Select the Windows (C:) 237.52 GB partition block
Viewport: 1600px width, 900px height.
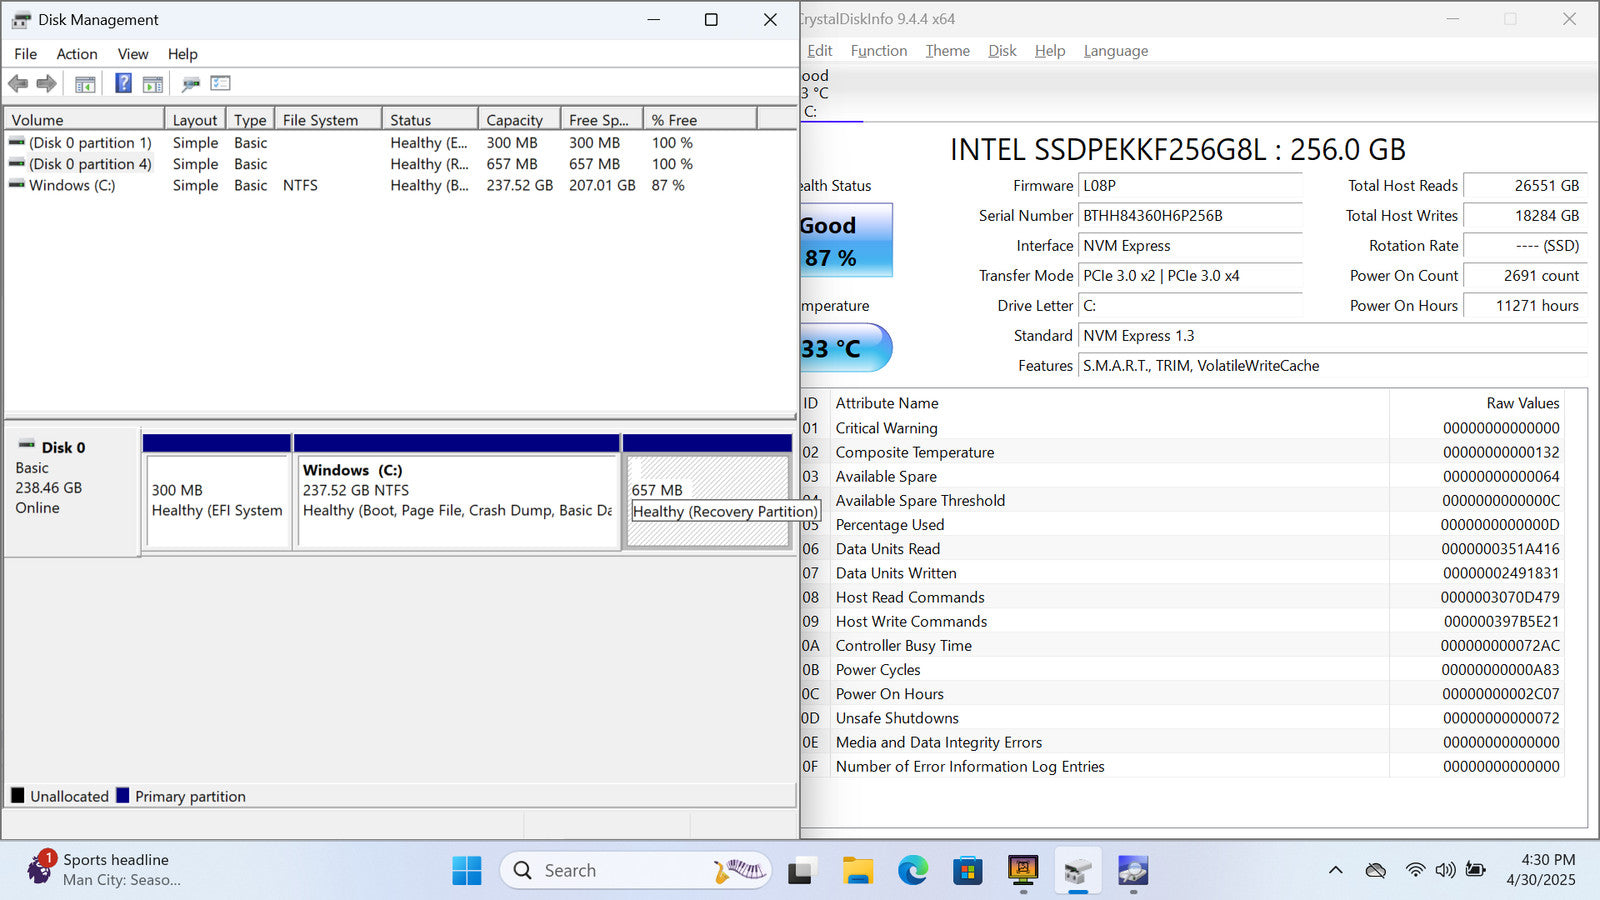458,501
